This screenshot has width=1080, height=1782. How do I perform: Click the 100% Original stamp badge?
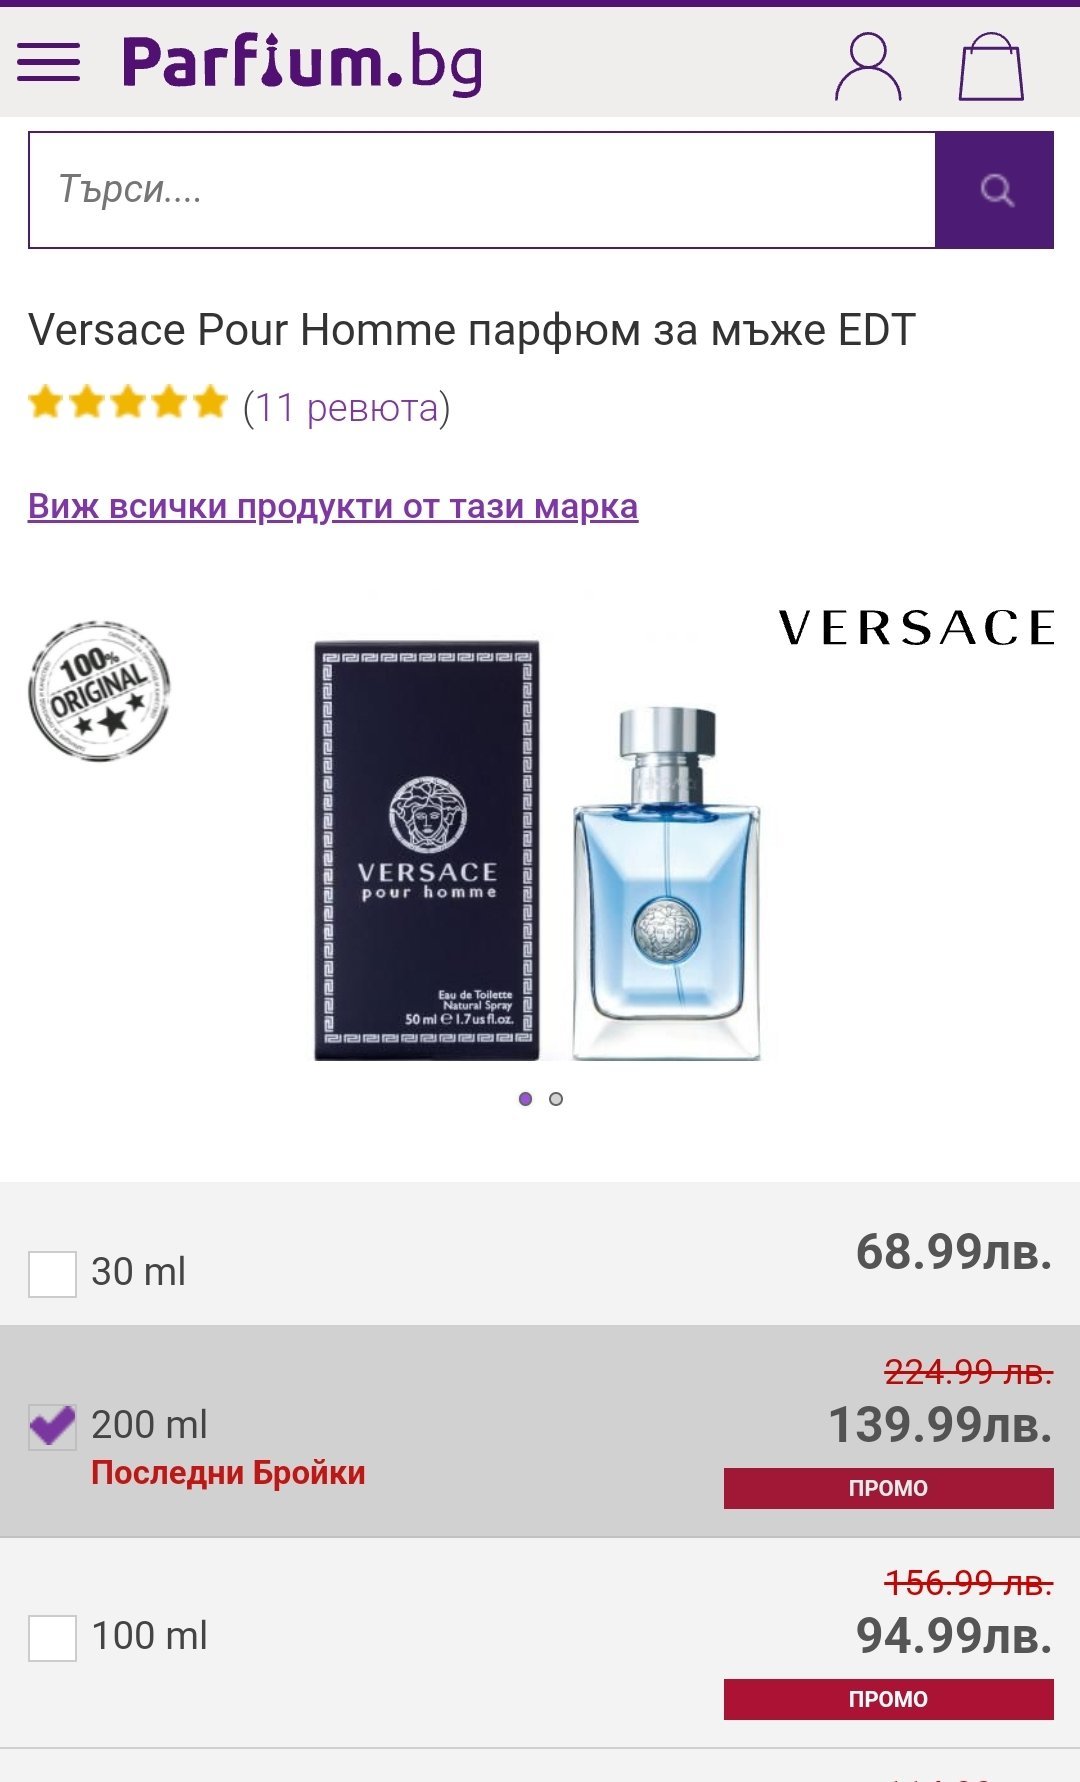[99, 690]
